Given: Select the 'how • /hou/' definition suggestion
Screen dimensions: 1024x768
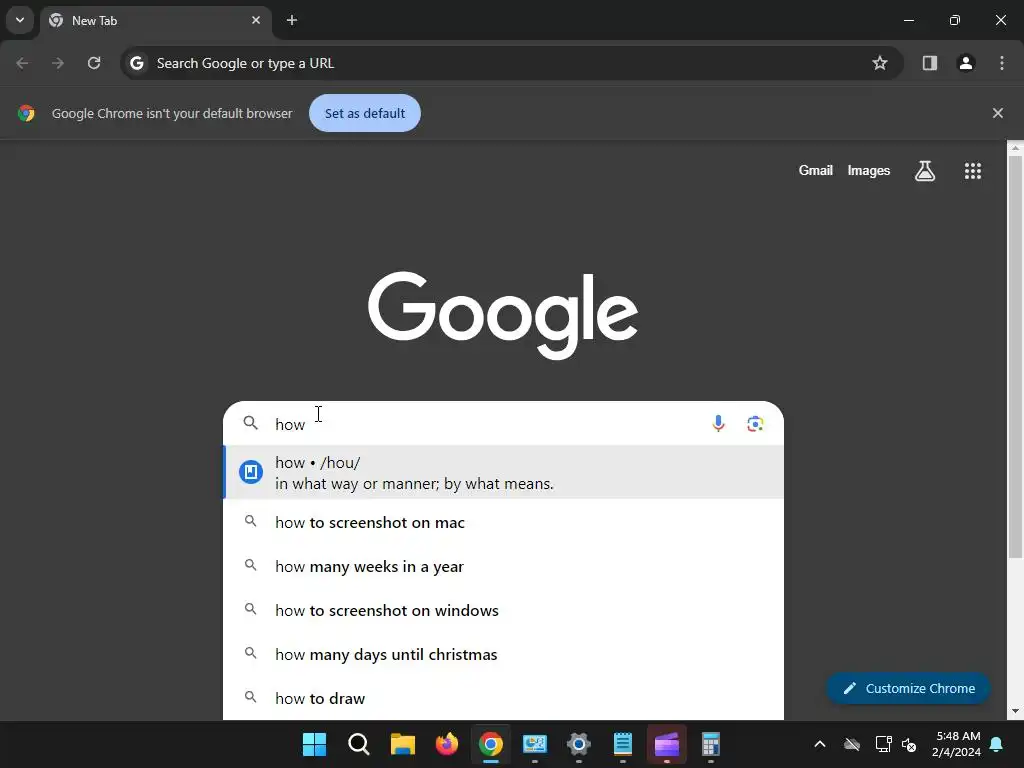Looking at the screenshot, I should point(504,472).
